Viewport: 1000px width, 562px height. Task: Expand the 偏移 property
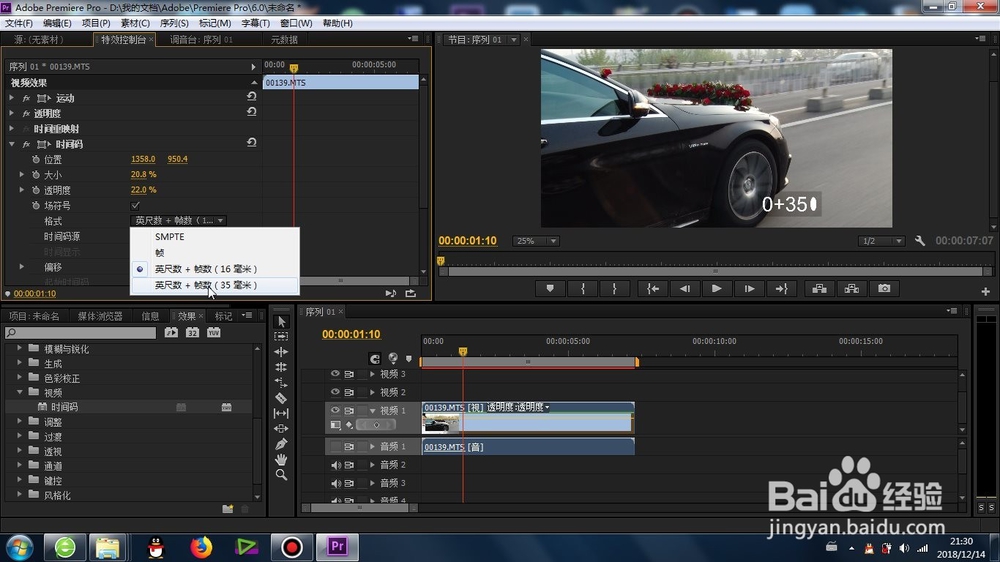pyautogui.click(x=22, y=267)
